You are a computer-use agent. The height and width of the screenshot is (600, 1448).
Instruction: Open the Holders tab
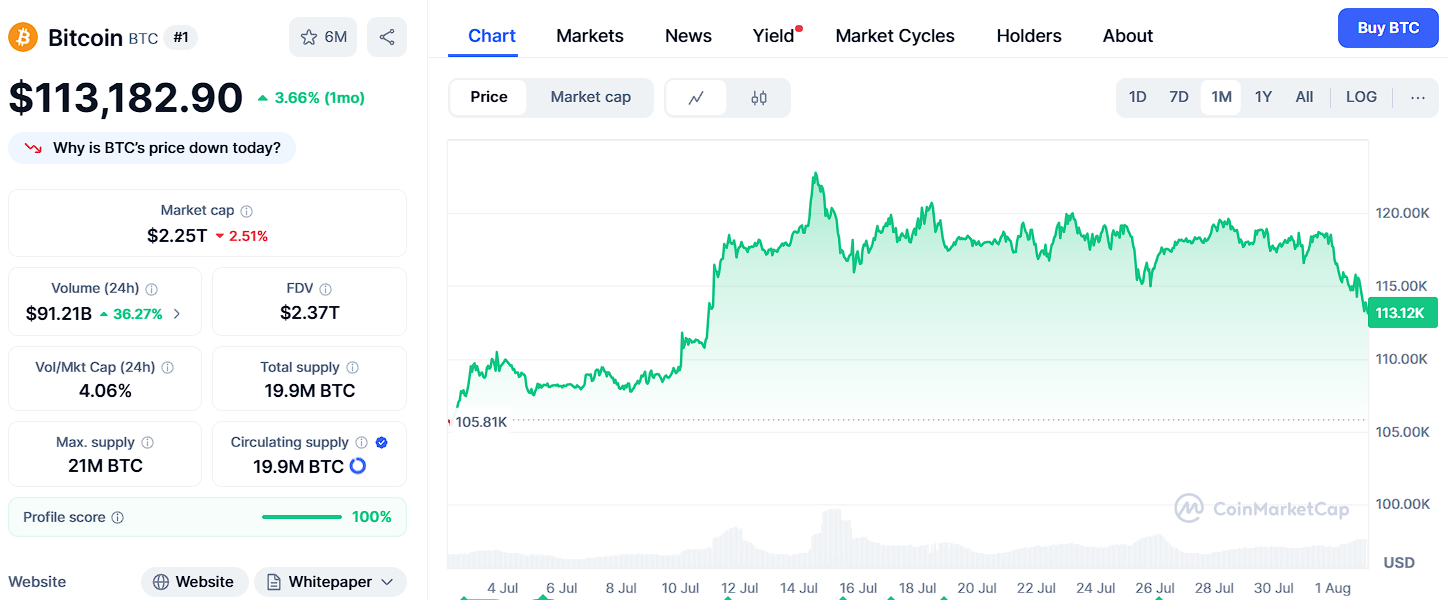pyautogui.click(x=1029, y=36)
